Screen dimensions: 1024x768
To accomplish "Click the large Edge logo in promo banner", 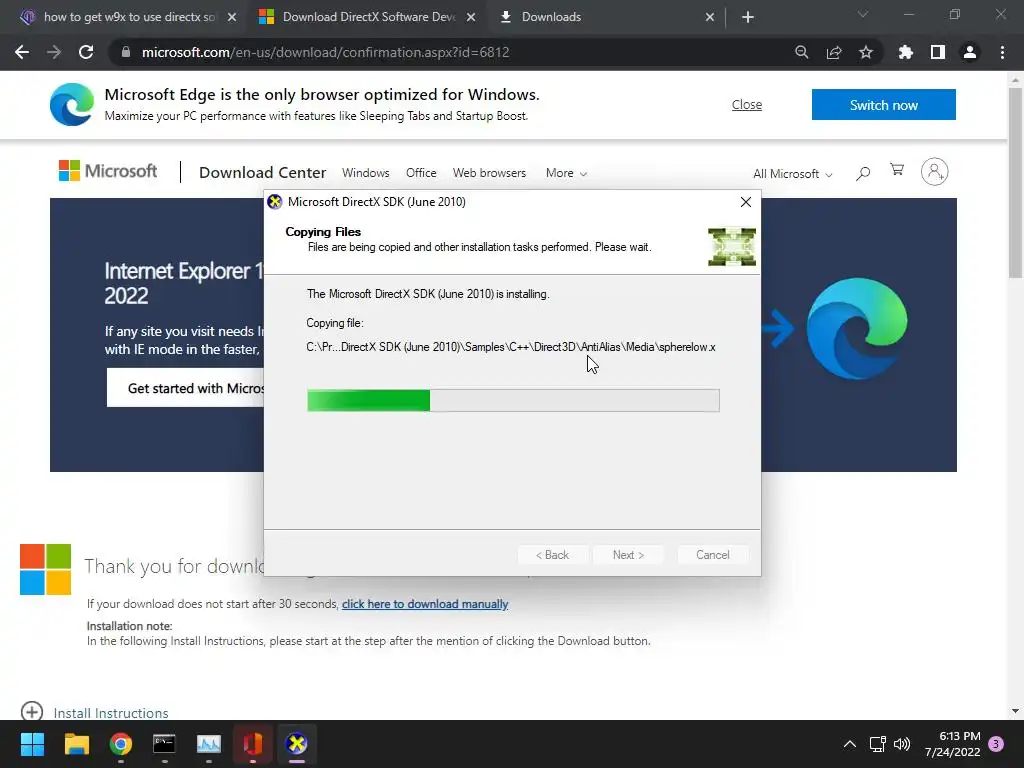I will pos(857,328).
